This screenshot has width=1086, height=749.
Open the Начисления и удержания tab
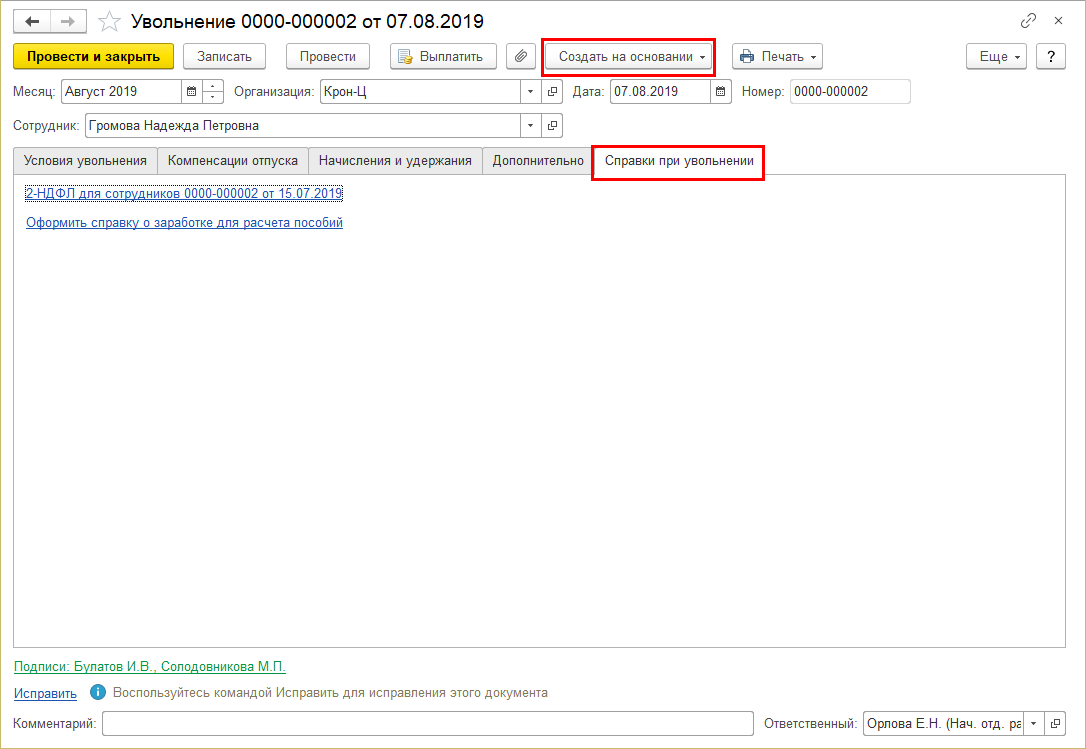click(x=395, y=161)
